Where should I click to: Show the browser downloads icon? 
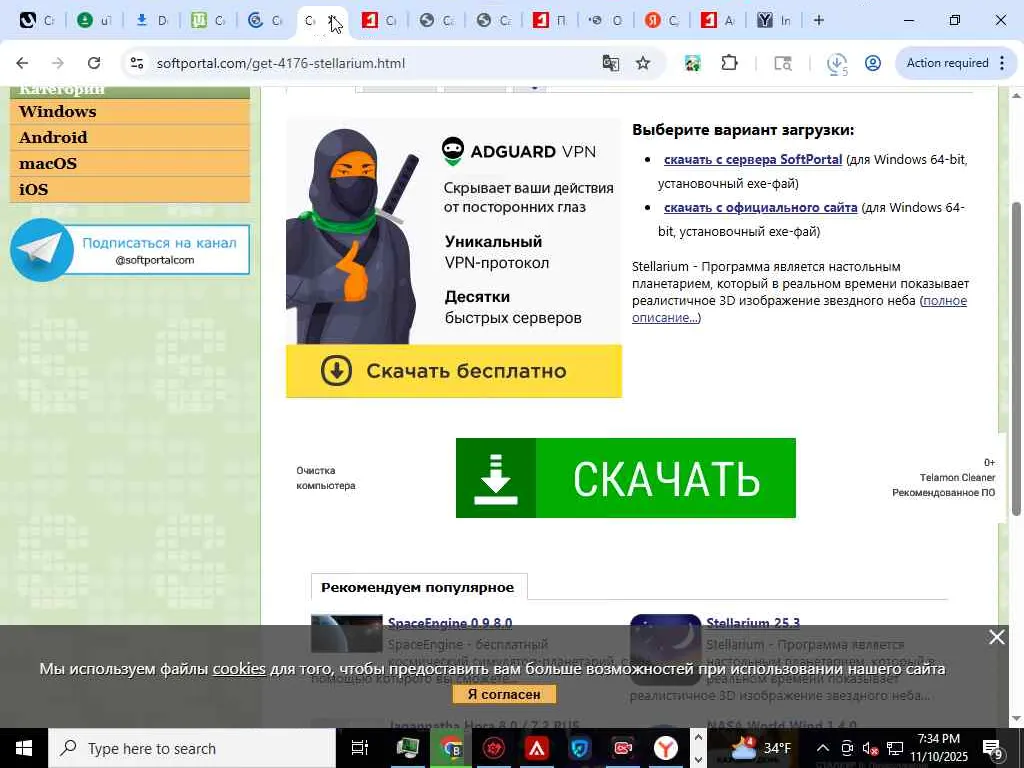point(837,63)
